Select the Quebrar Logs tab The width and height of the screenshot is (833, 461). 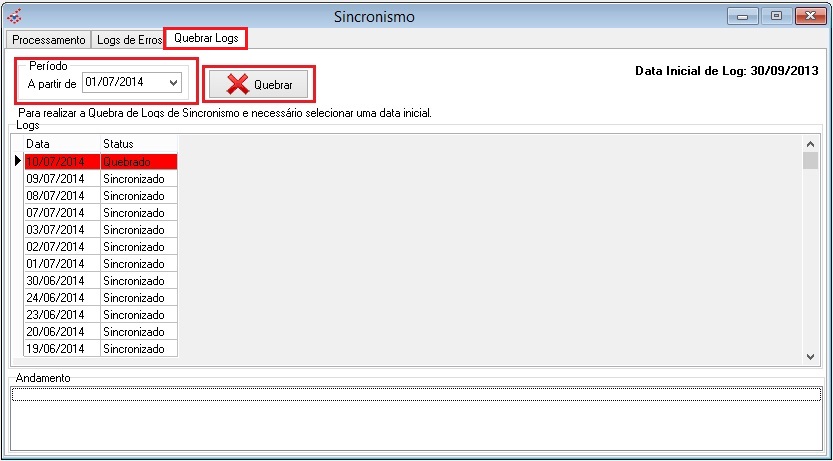pos(205,38)
